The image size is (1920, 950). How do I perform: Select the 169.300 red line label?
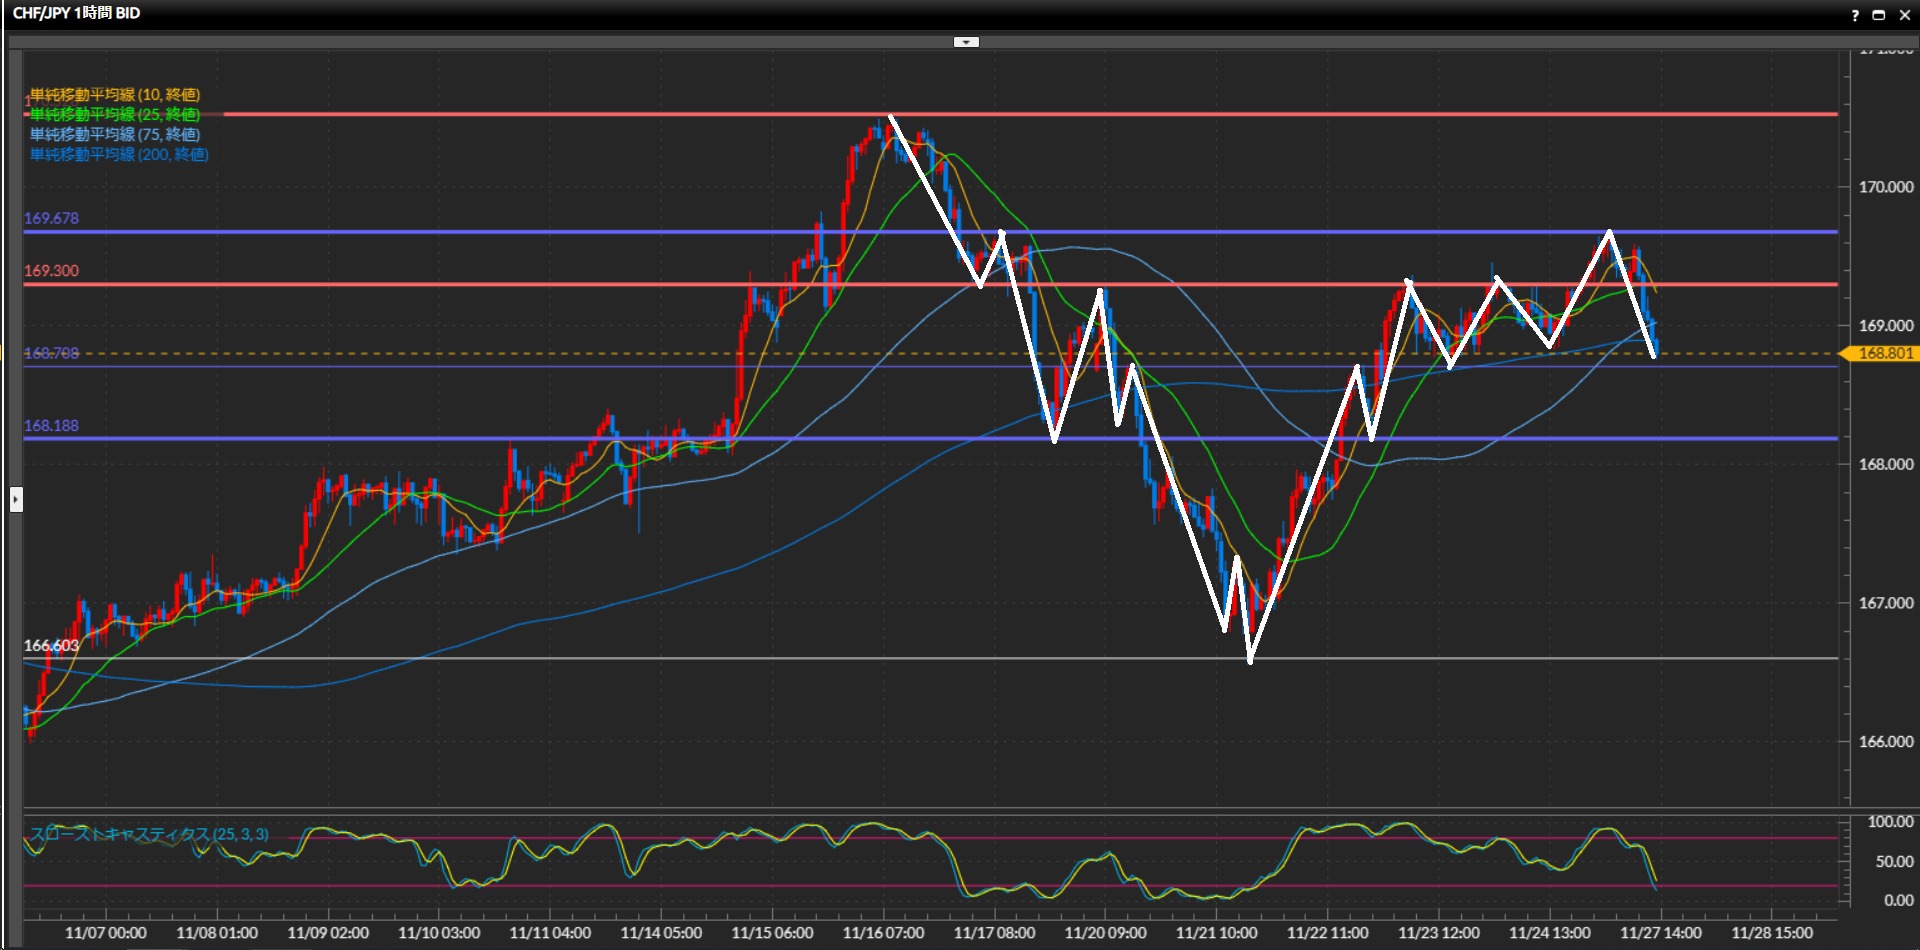click(51, 271)
